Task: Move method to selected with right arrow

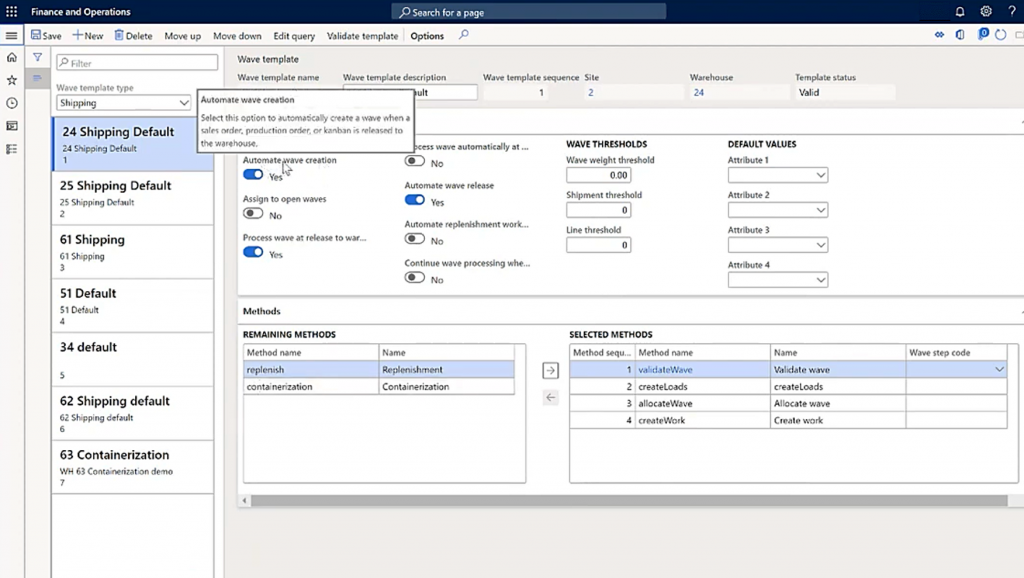Action: [550, 371]
